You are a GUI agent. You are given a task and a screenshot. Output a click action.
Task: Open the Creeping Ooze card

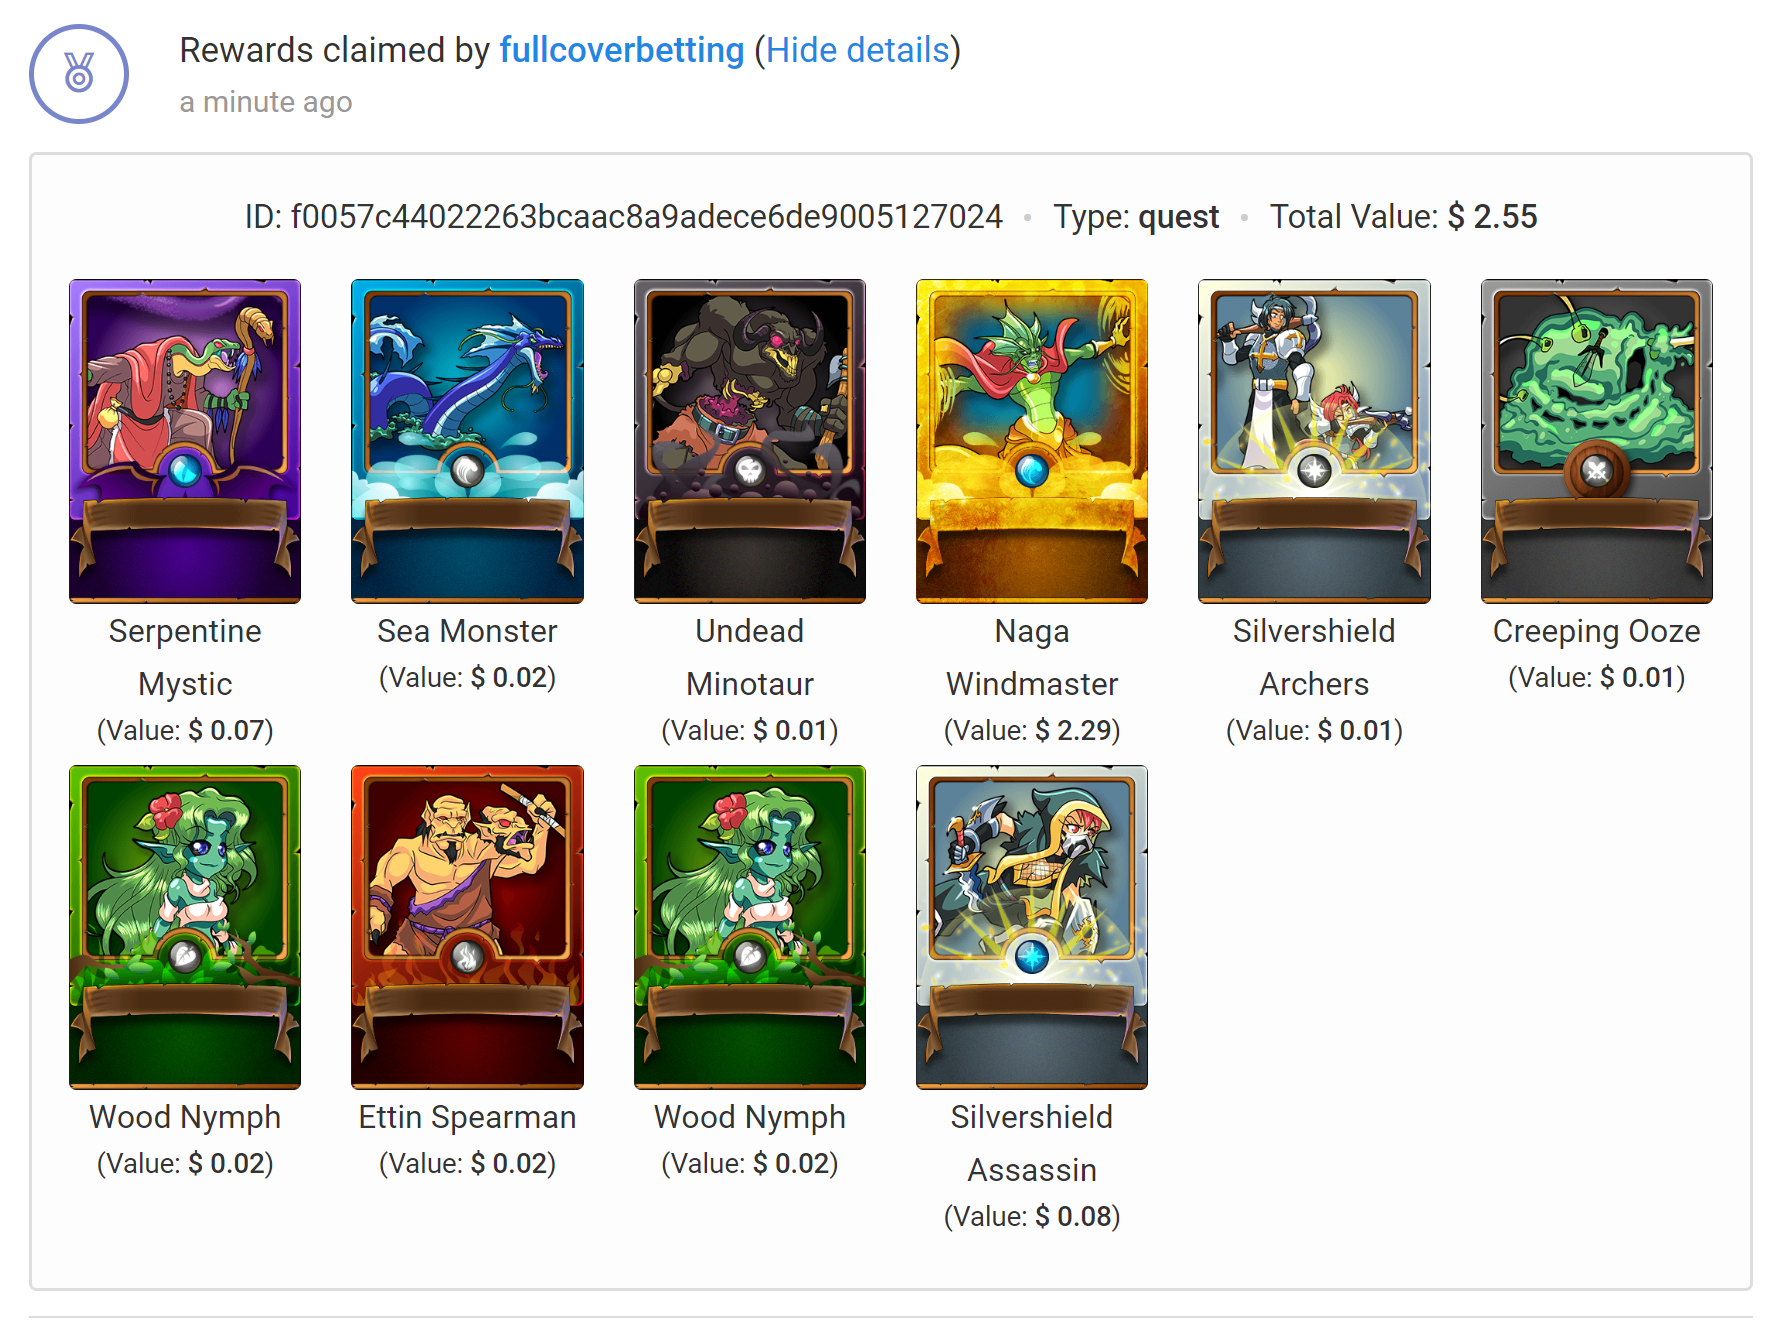click(1596, 441)
